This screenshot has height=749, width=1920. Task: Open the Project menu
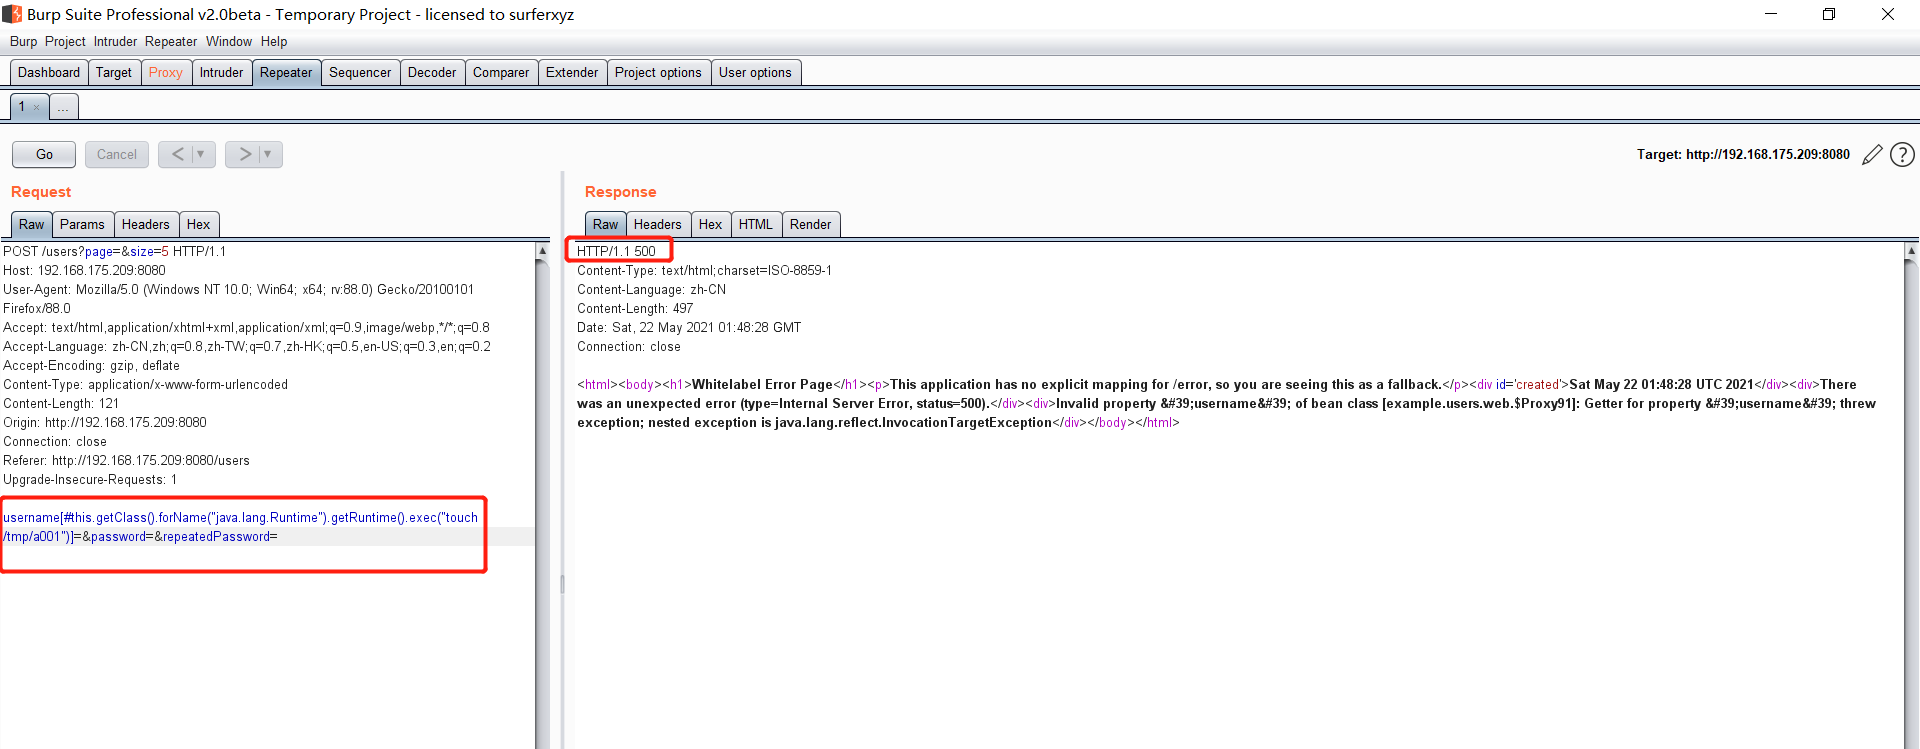(65, 41)
